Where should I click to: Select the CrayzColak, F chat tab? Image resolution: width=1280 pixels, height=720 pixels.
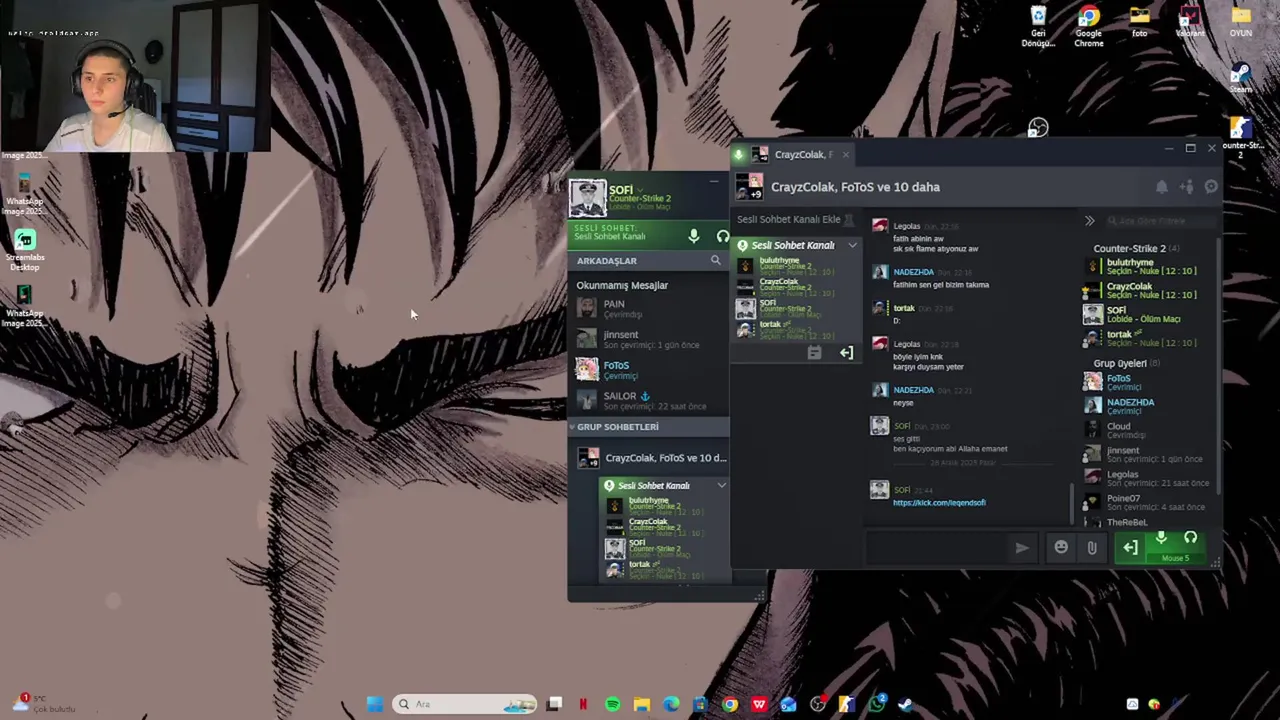point(795,154)
